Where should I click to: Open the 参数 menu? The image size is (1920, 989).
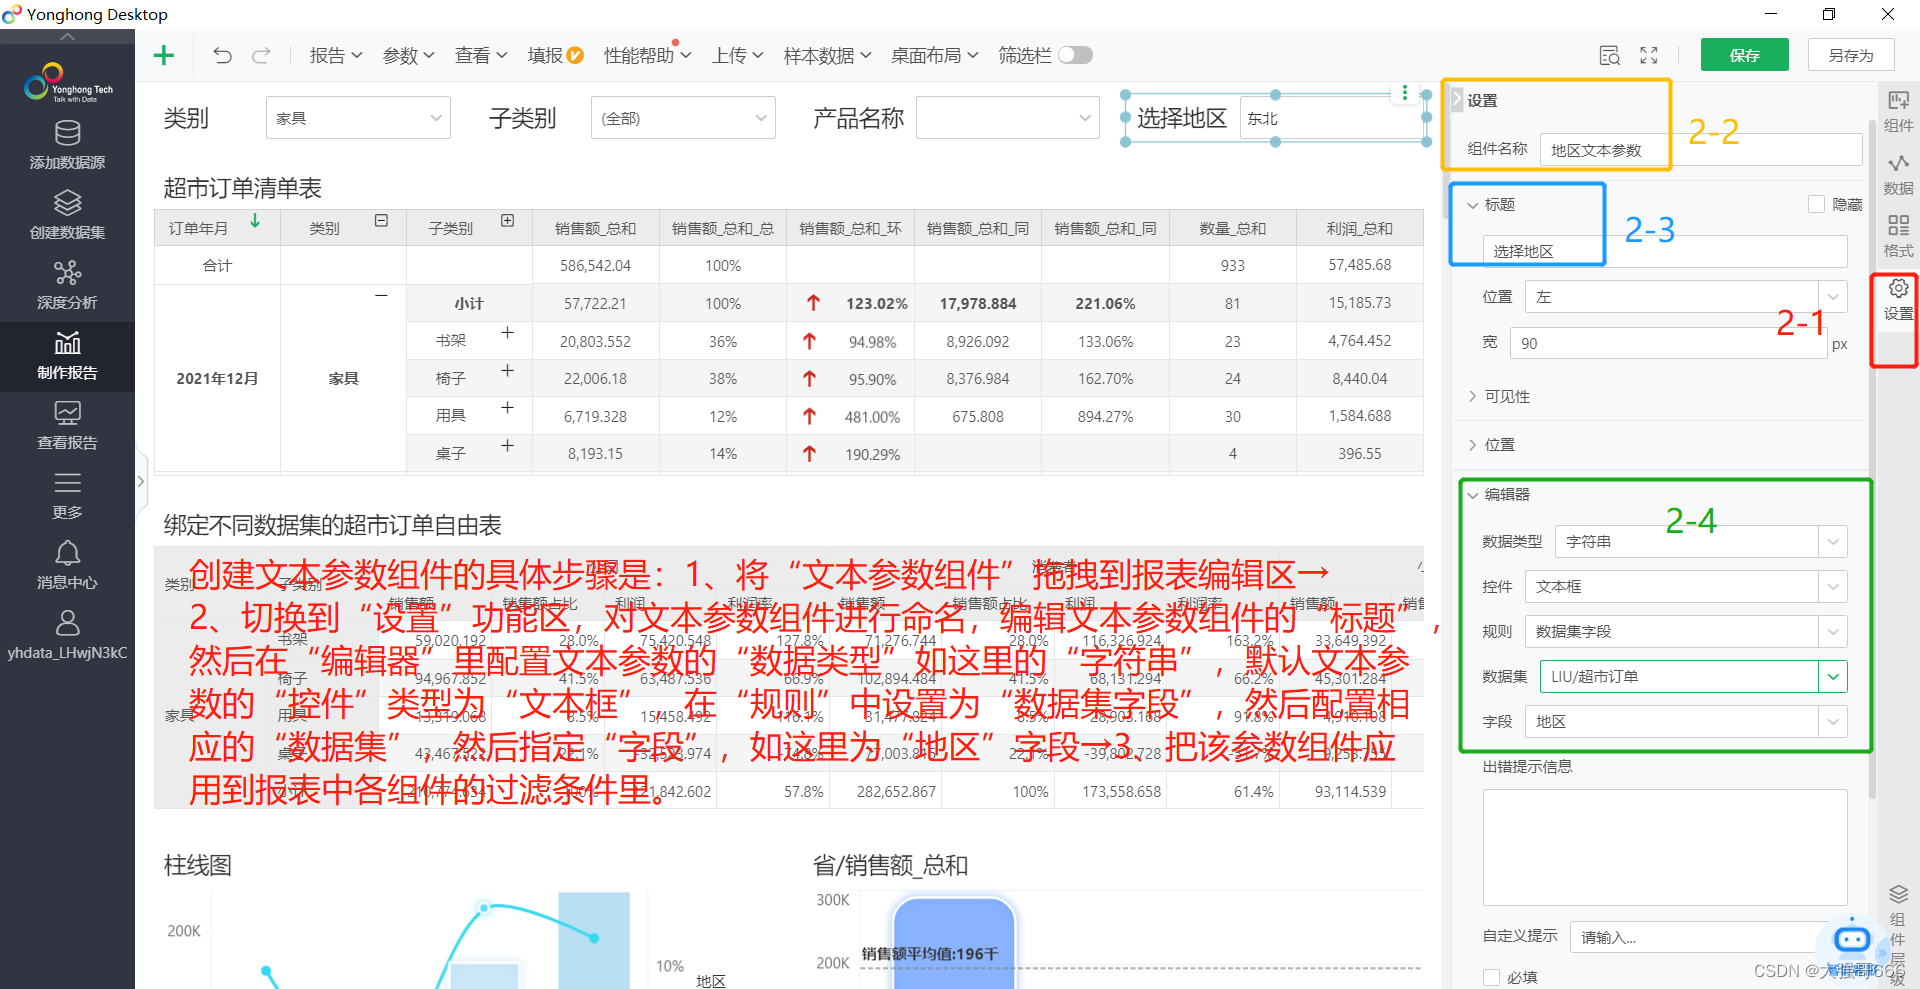point(408,55)
